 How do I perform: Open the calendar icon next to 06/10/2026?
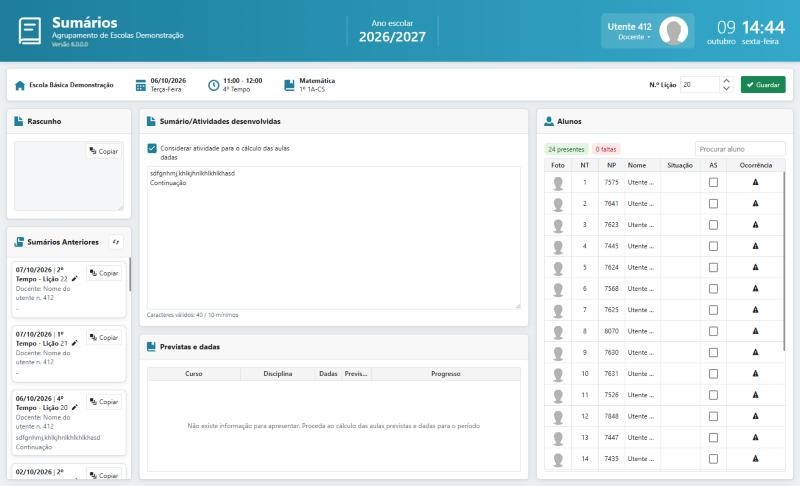141,85
